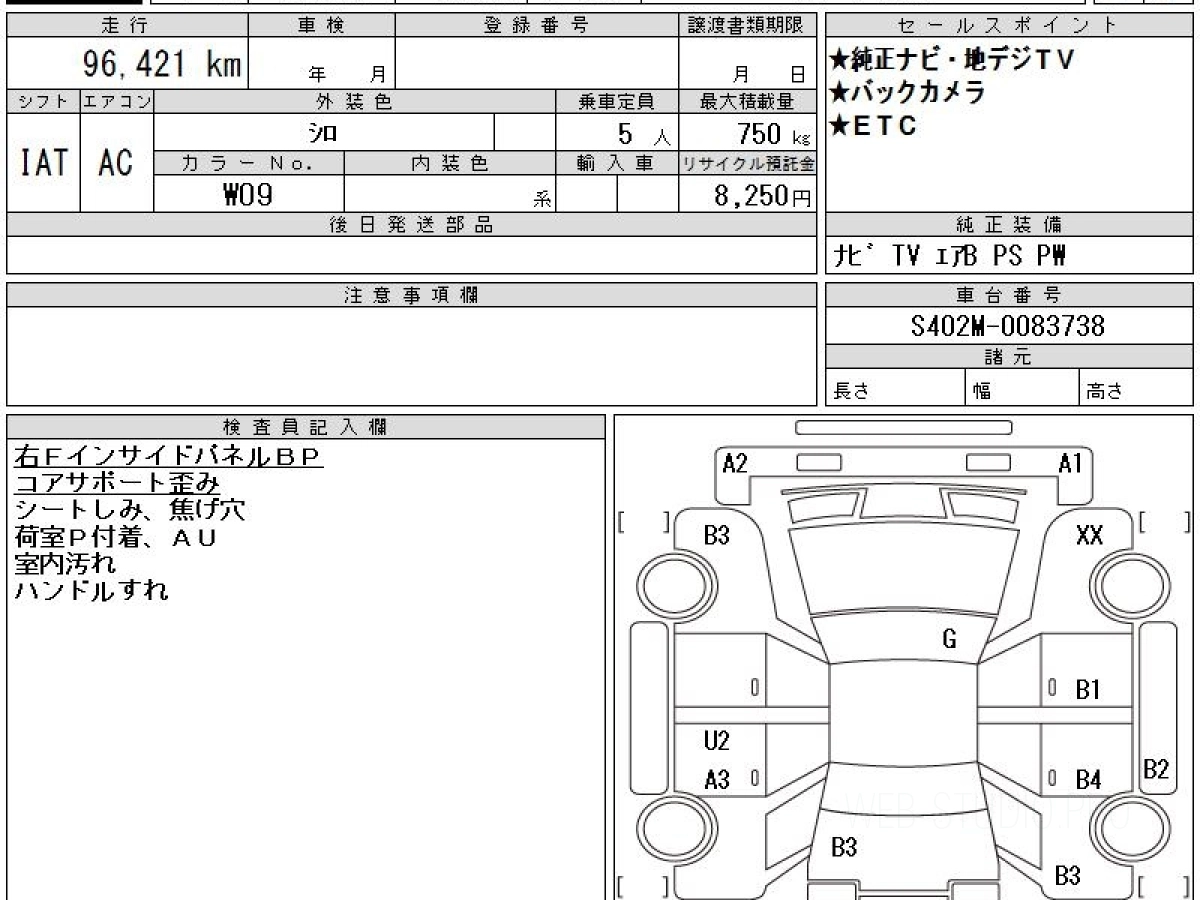This screenshot has height=900, width=1200.
Task: Select the XX marking on right fender
Action: 1089,535
